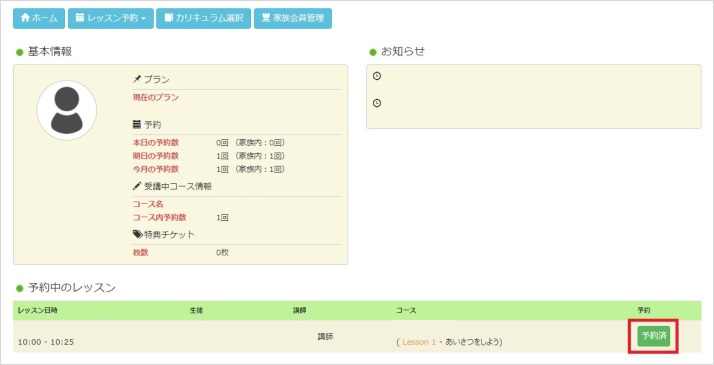Open 家族会員管理 page
The width and height of the screenshot is (714, 365).
pos(293,18)
